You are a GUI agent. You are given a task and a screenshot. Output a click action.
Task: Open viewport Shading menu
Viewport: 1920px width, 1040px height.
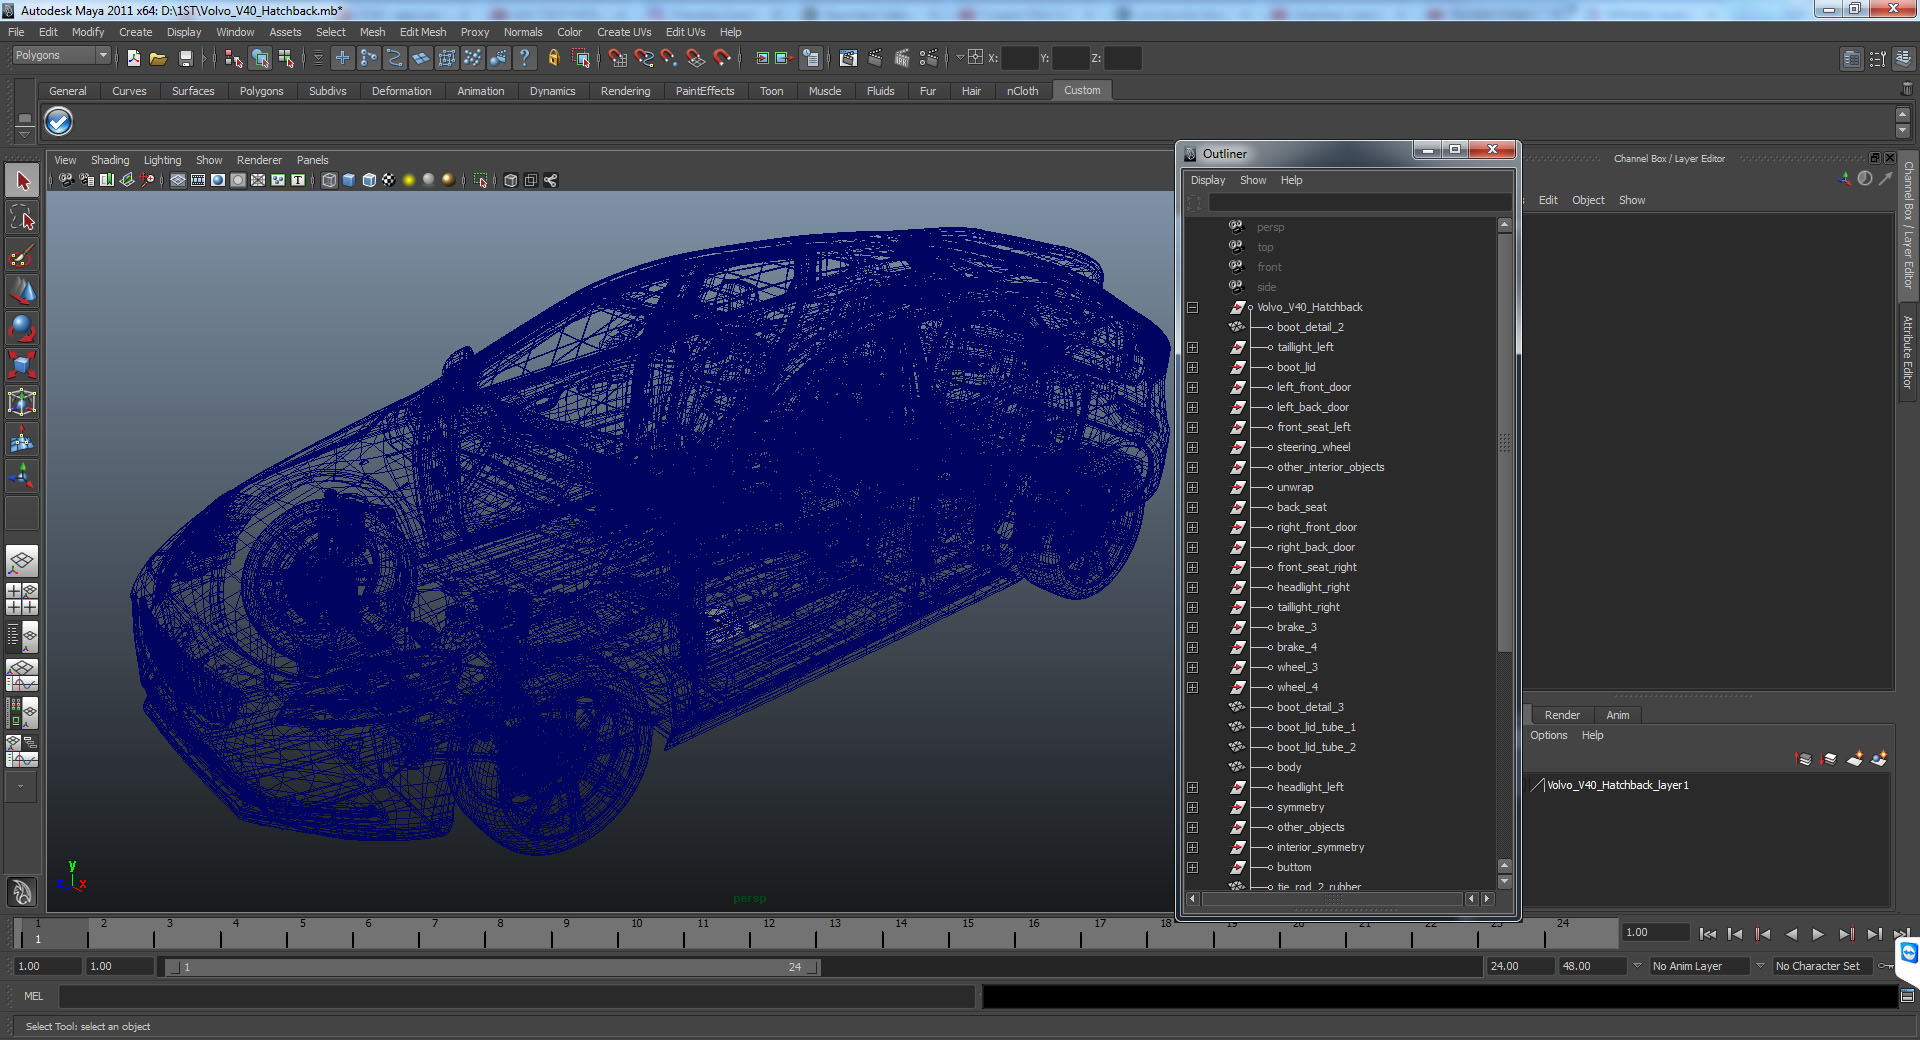[110, 160]
